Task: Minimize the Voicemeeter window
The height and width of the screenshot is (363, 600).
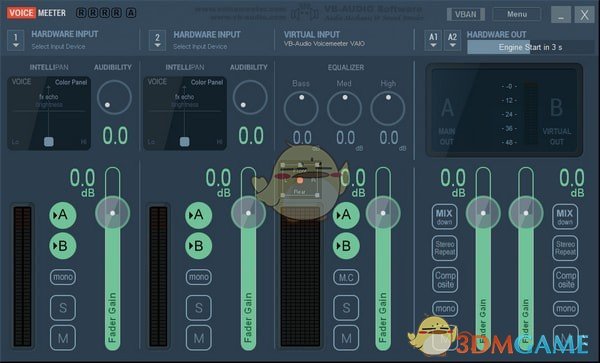Action: [x=561, y=15]
